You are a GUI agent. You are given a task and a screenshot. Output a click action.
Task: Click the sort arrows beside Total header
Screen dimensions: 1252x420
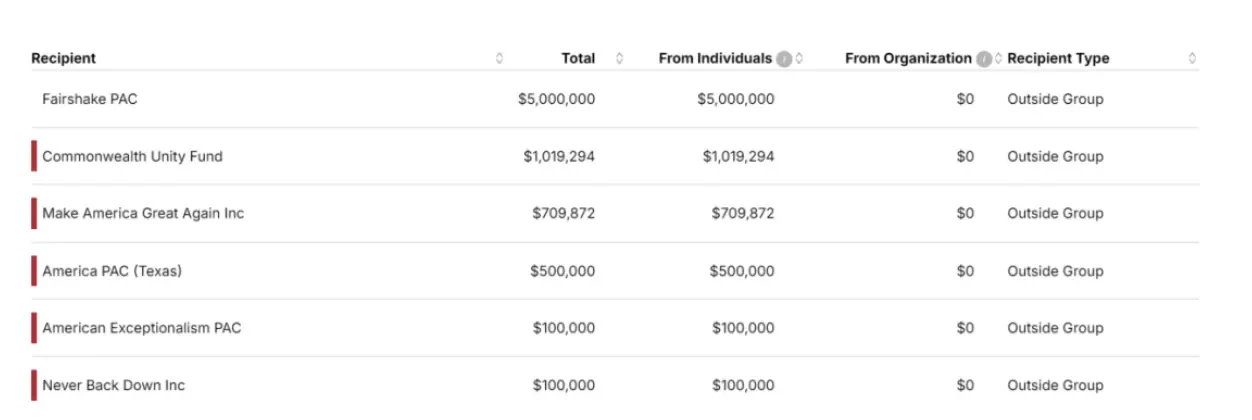coord(619,58)
